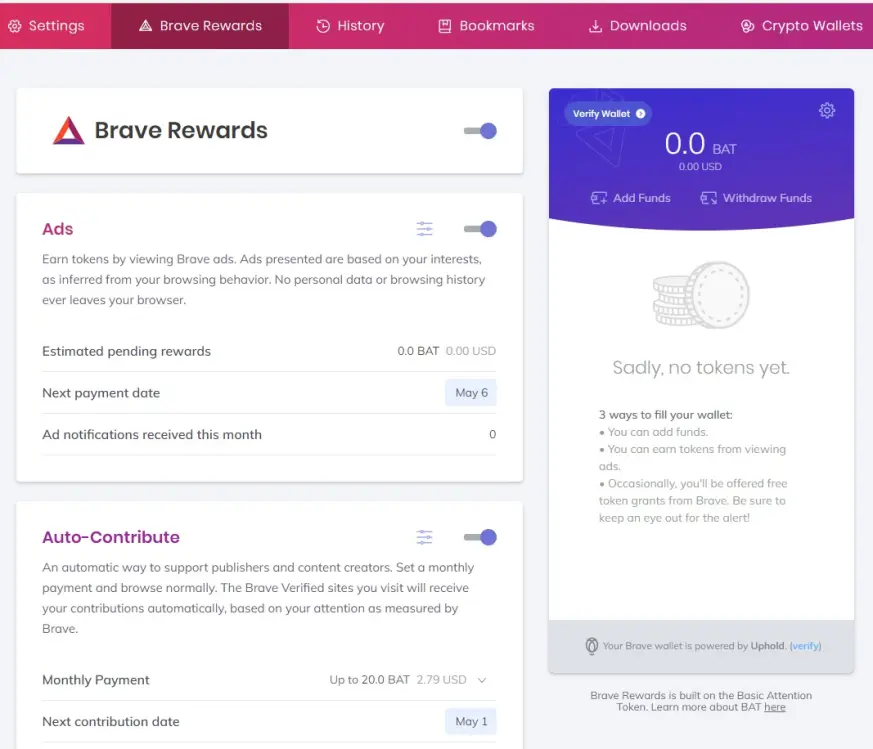The image size is (873, 749).
Task: Select the Brave Rewards tab
Action: click(200, 26)
